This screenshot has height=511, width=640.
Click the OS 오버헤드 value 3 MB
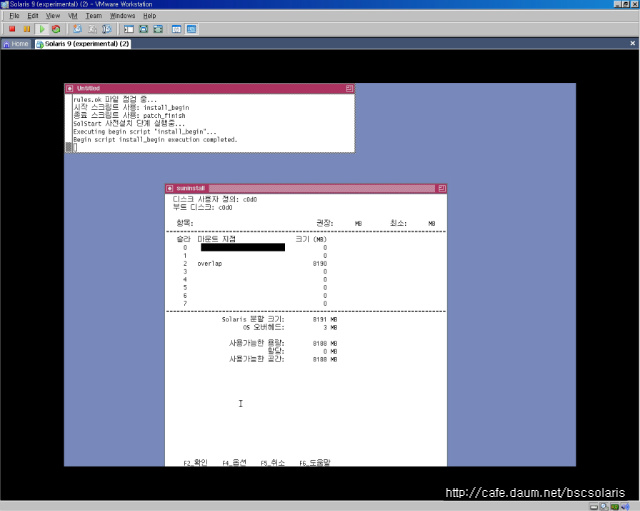pyautogui.click(x=330, y=328)
